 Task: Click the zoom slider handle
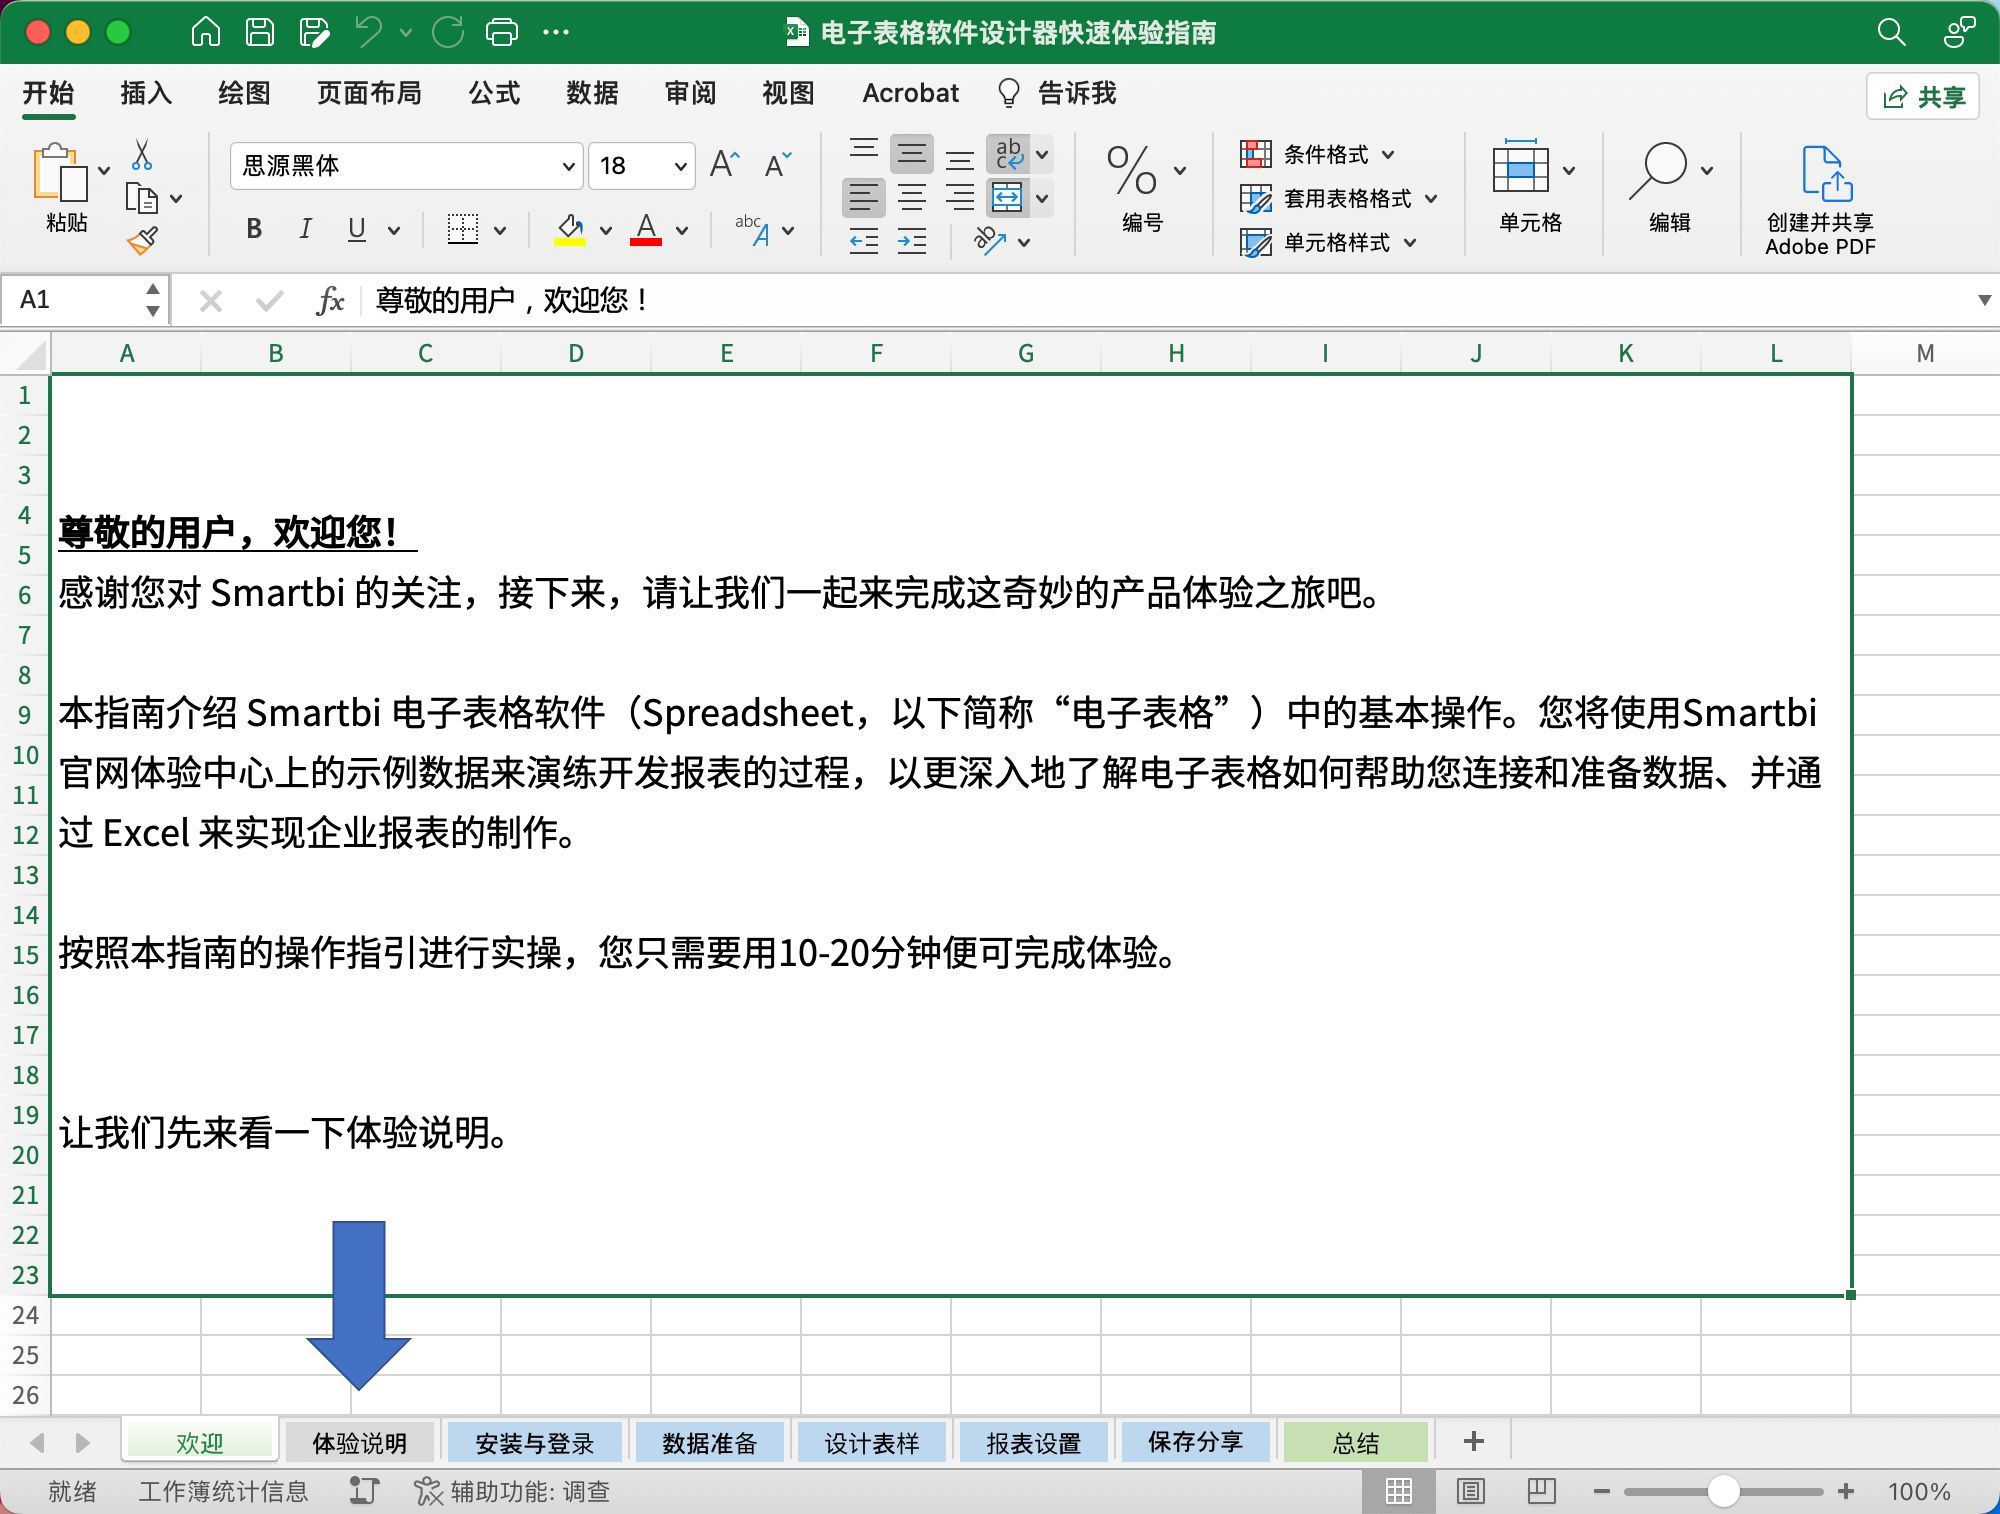[x=1723, y=1491]
